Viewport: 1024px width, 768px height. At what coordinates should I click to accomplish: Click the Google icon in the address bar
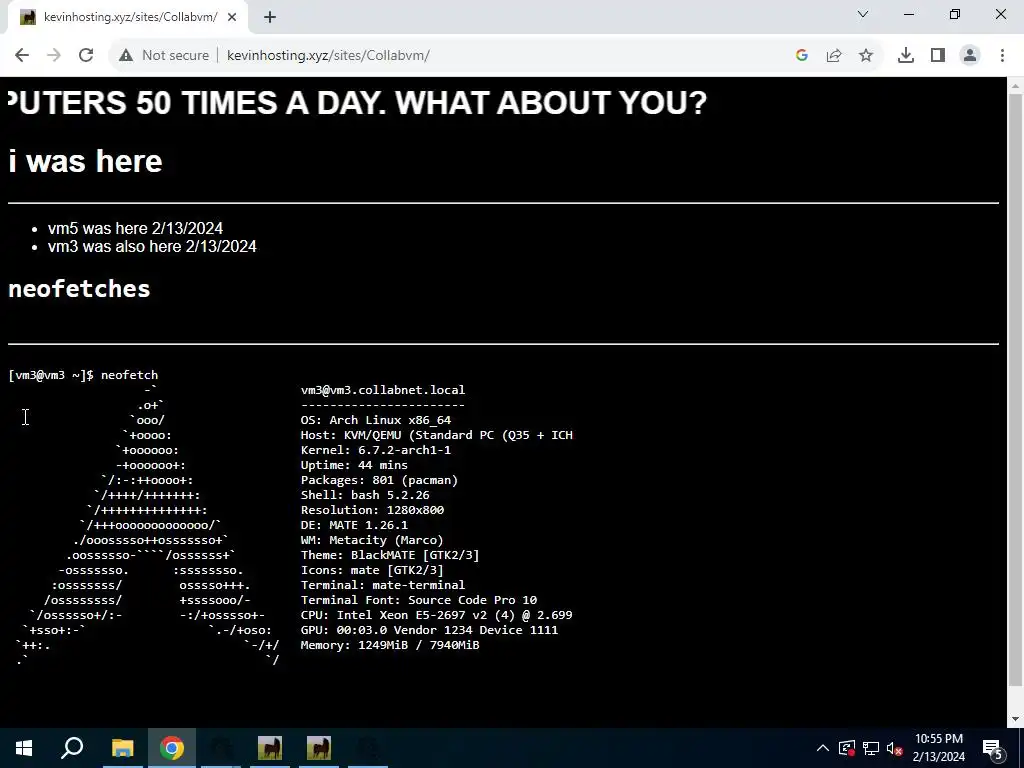[x=802, y=56]
